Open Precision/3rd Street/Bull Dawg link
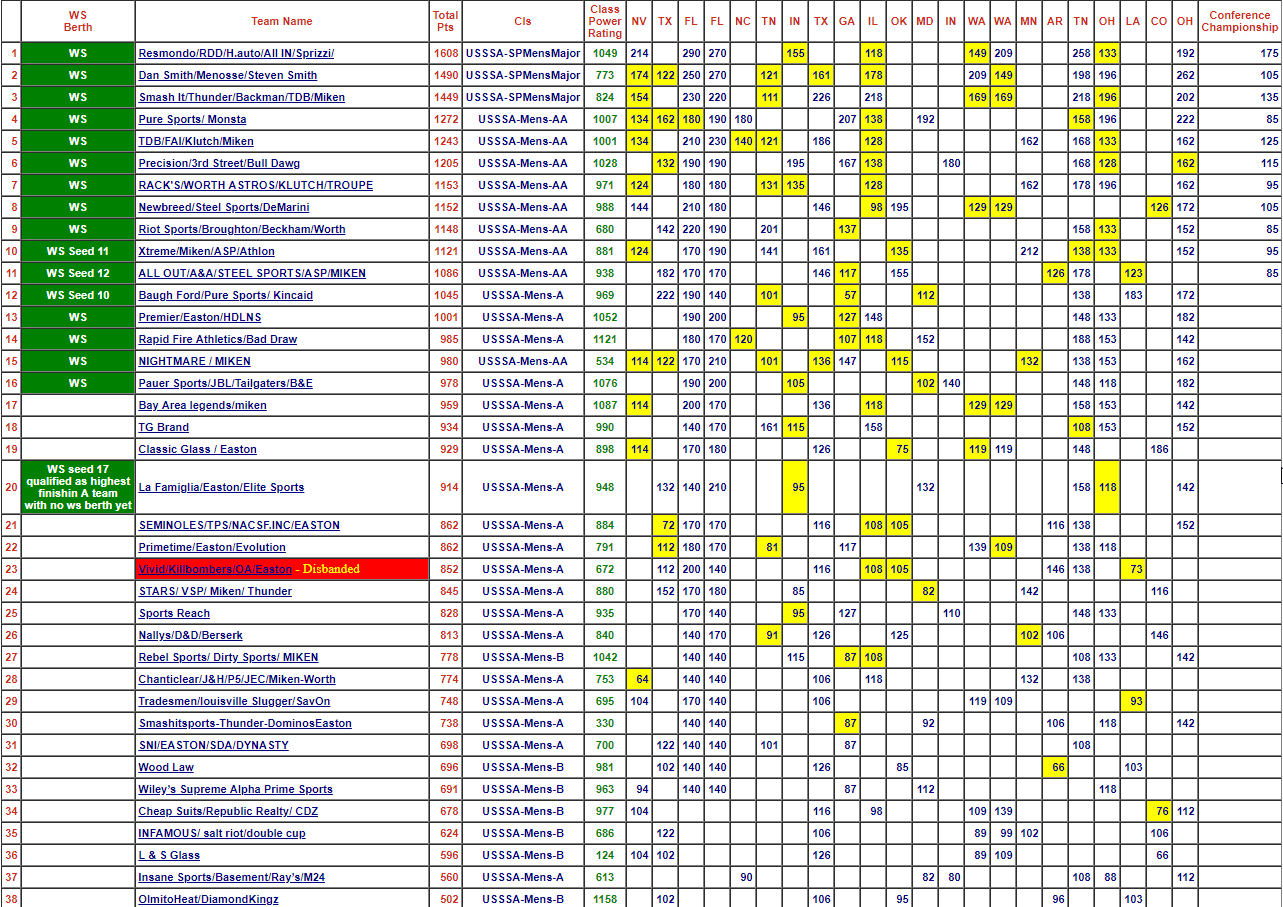This screenshot has height=907, width=1283. coord(219,163)
